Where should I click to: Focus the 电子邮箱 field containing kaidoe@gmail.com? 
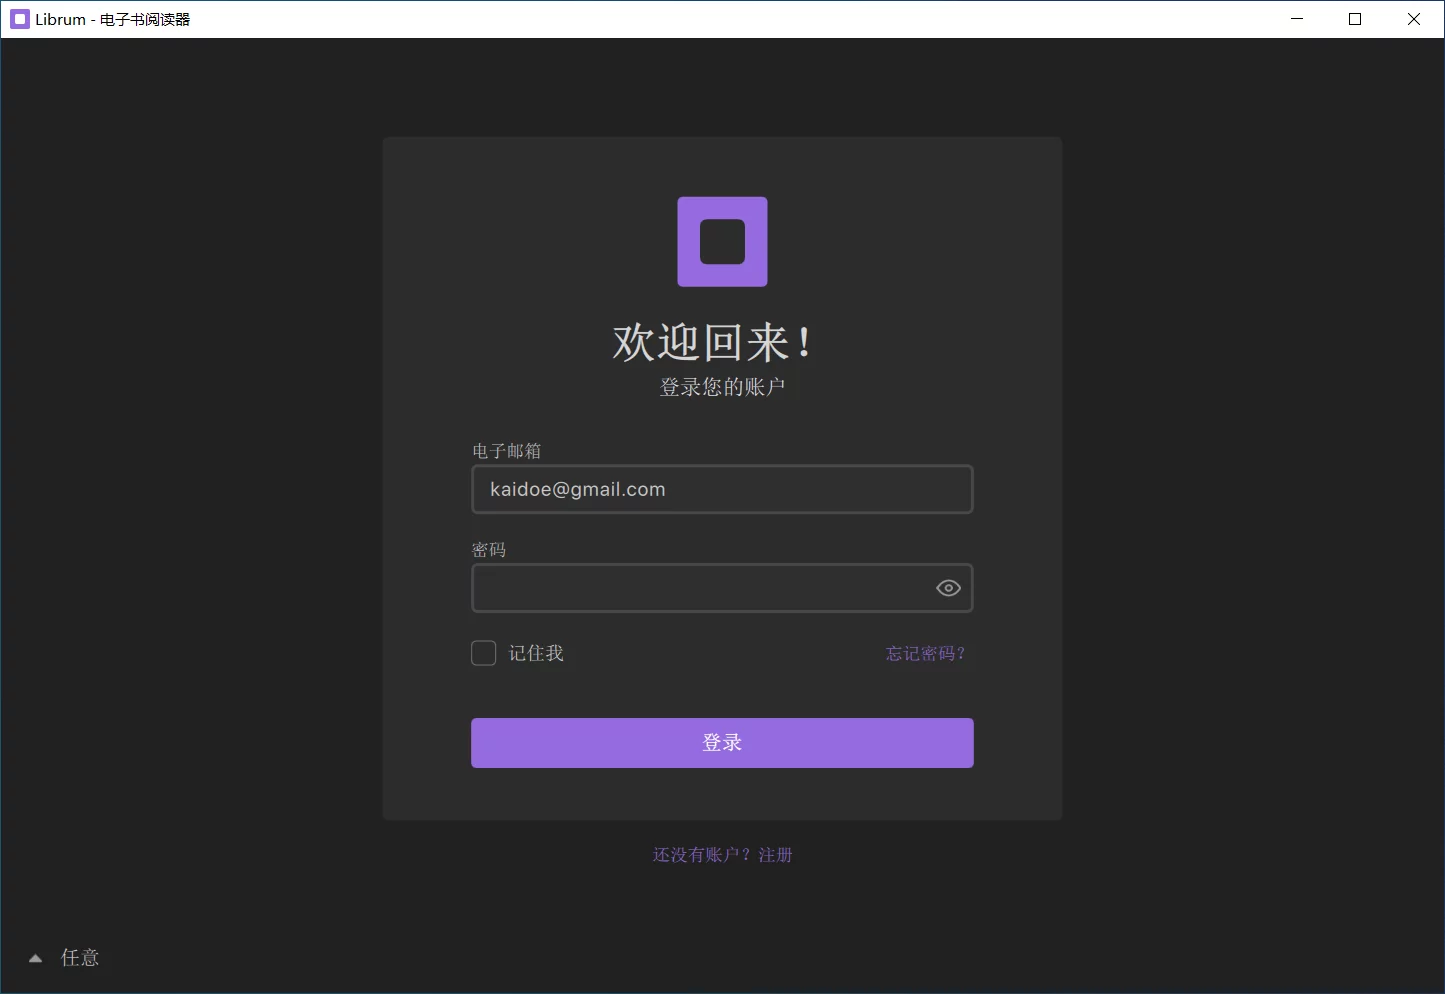point(720,489)
